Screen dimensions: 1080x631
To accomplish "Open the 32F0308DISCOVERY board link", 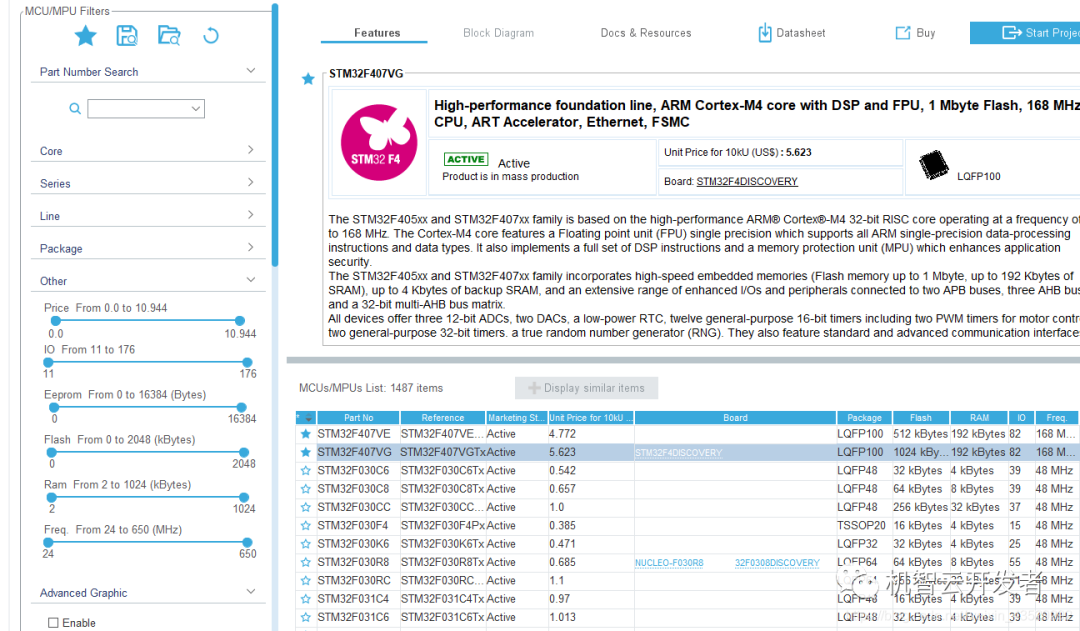I will coord(777,563).
